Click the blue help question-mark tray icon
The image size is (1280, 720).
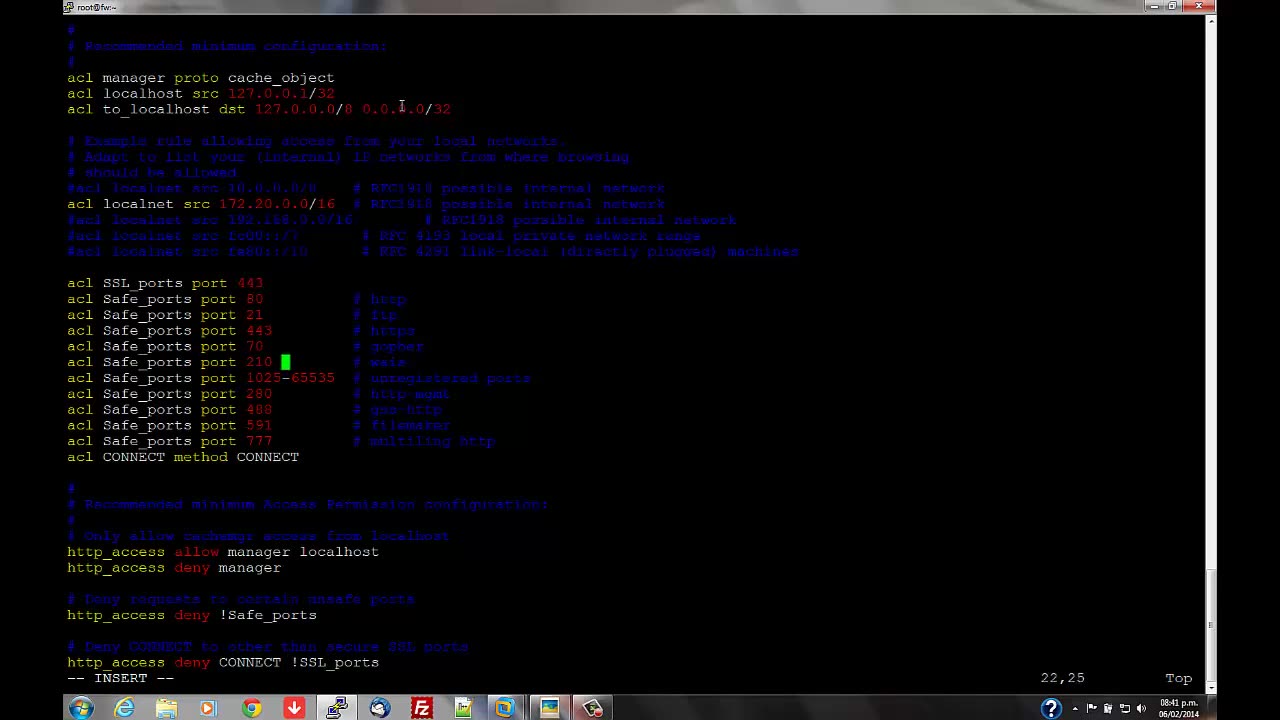point(1051,708)
